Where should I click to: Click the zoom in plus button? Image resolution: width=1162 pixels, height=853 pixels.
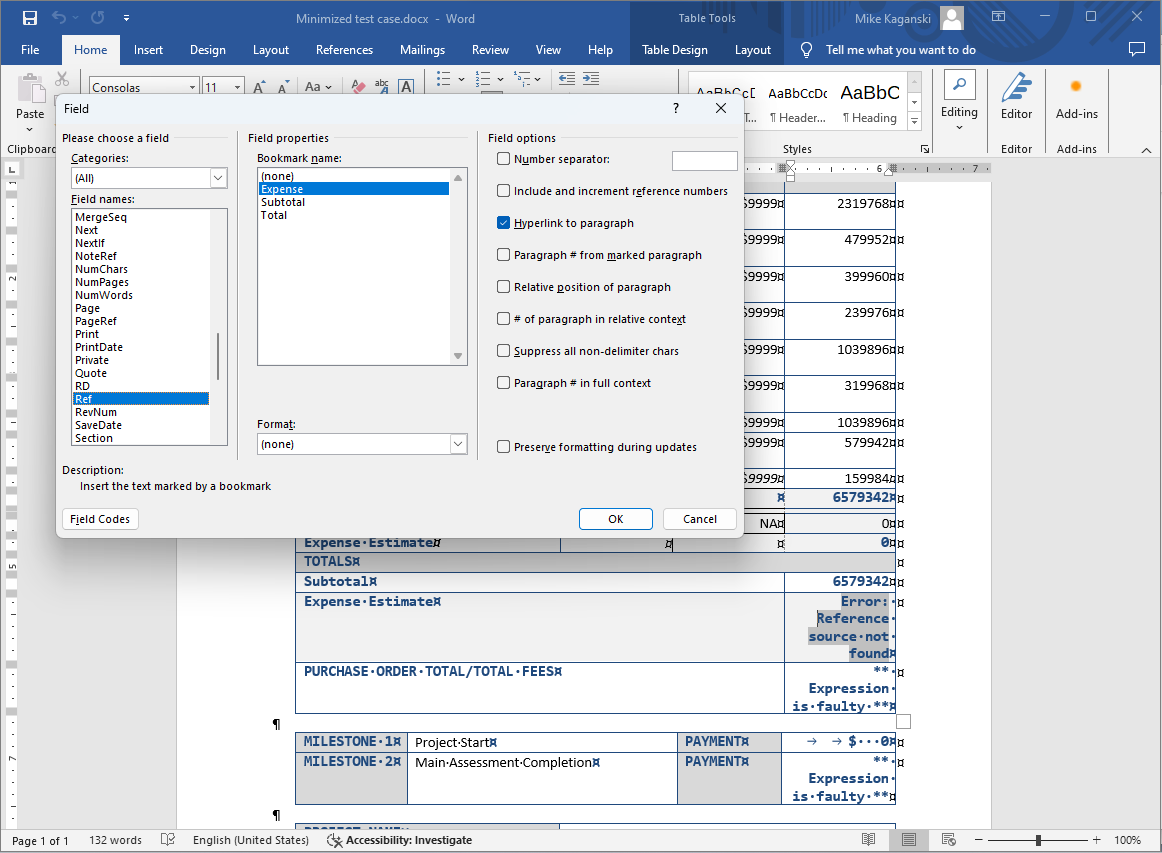coord(1096,840)
